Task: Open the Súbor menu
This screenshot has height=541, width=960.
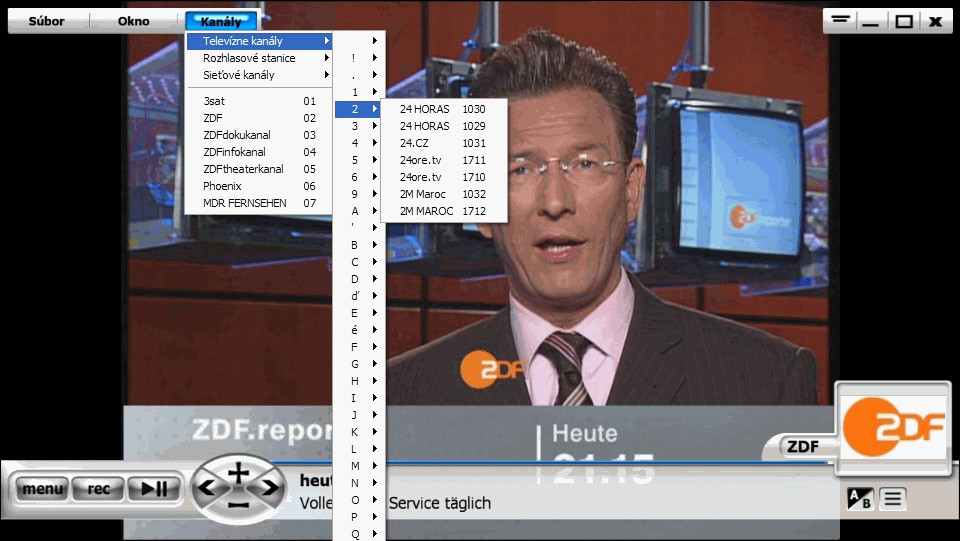Action: [x=47, y=21]
